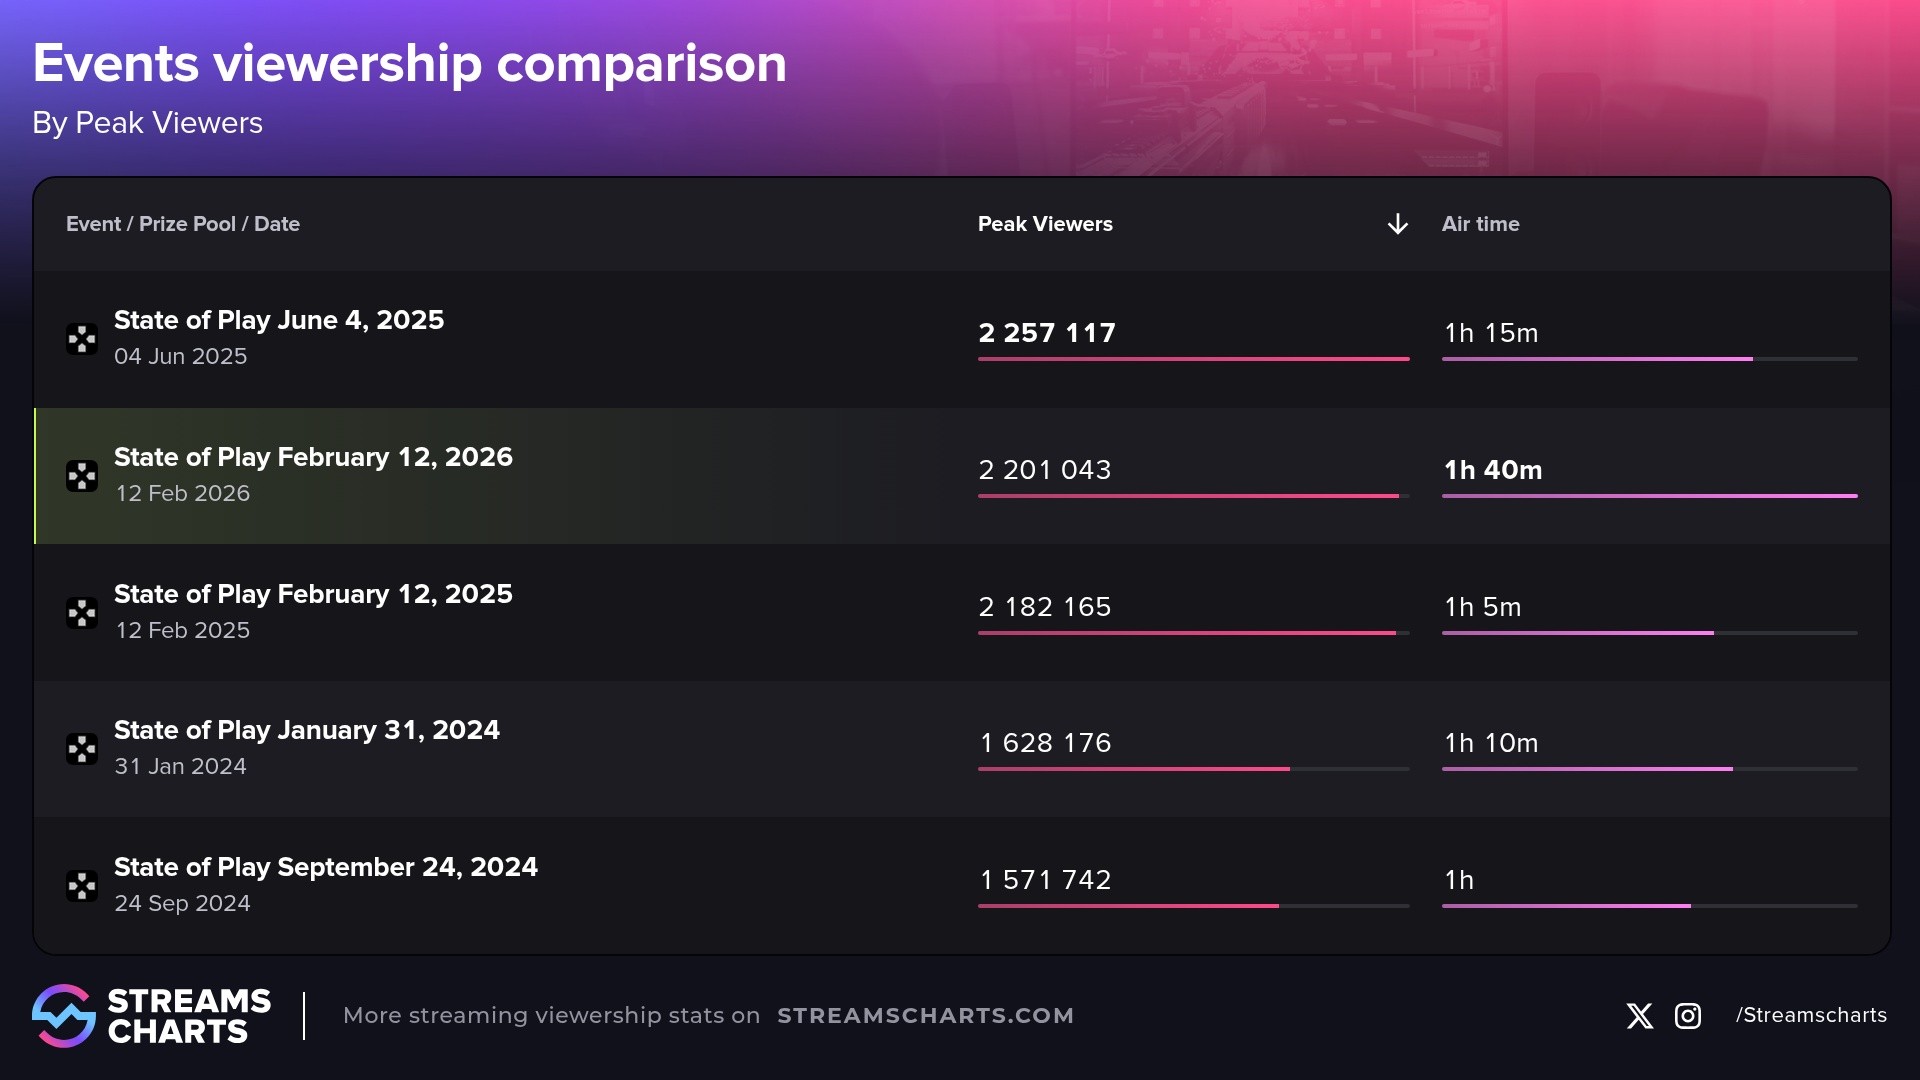The width and height of the screenshot is (1920, 1080).
Task: Click the 2 257 117 peak viewers bar
Action: 1193,359
